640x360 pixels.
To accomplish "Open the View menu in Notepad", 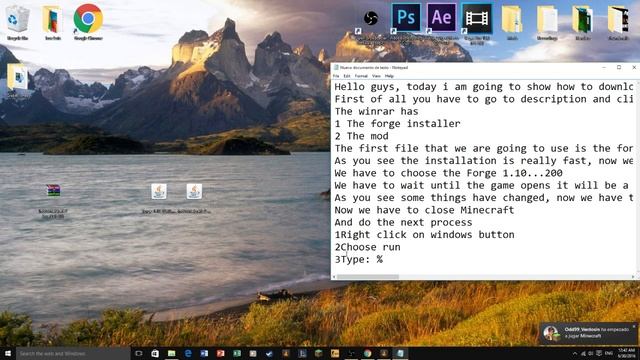I will [376, 76].
